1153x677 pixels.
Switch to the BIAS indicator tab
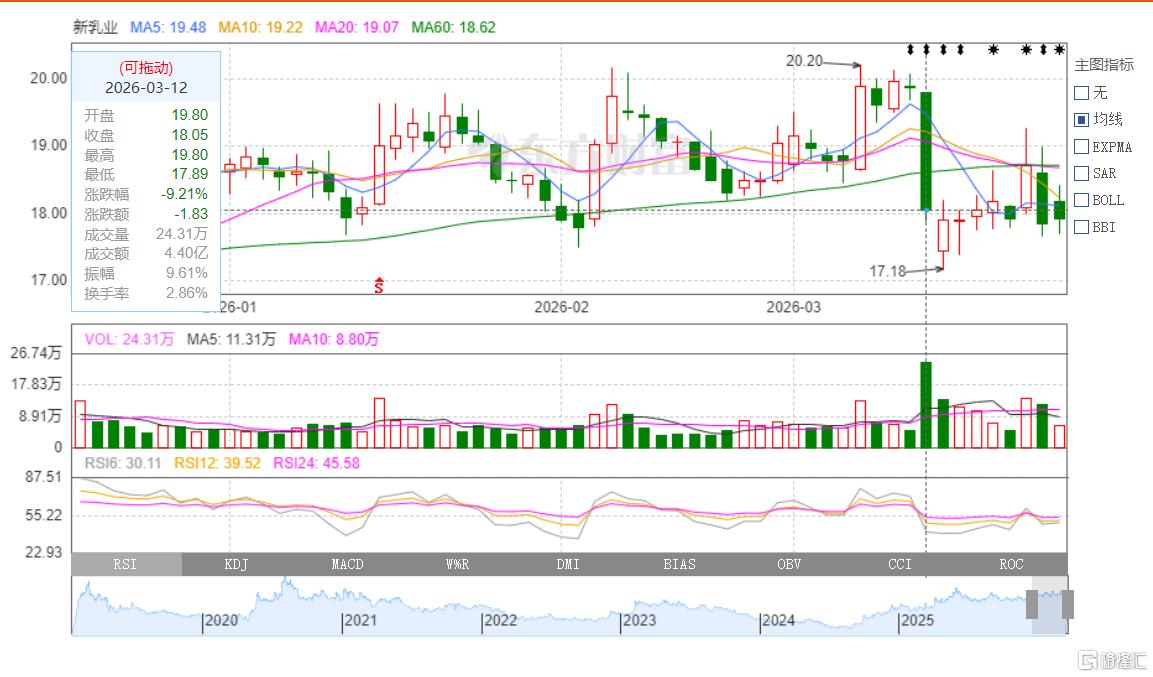tap(679, 564)
